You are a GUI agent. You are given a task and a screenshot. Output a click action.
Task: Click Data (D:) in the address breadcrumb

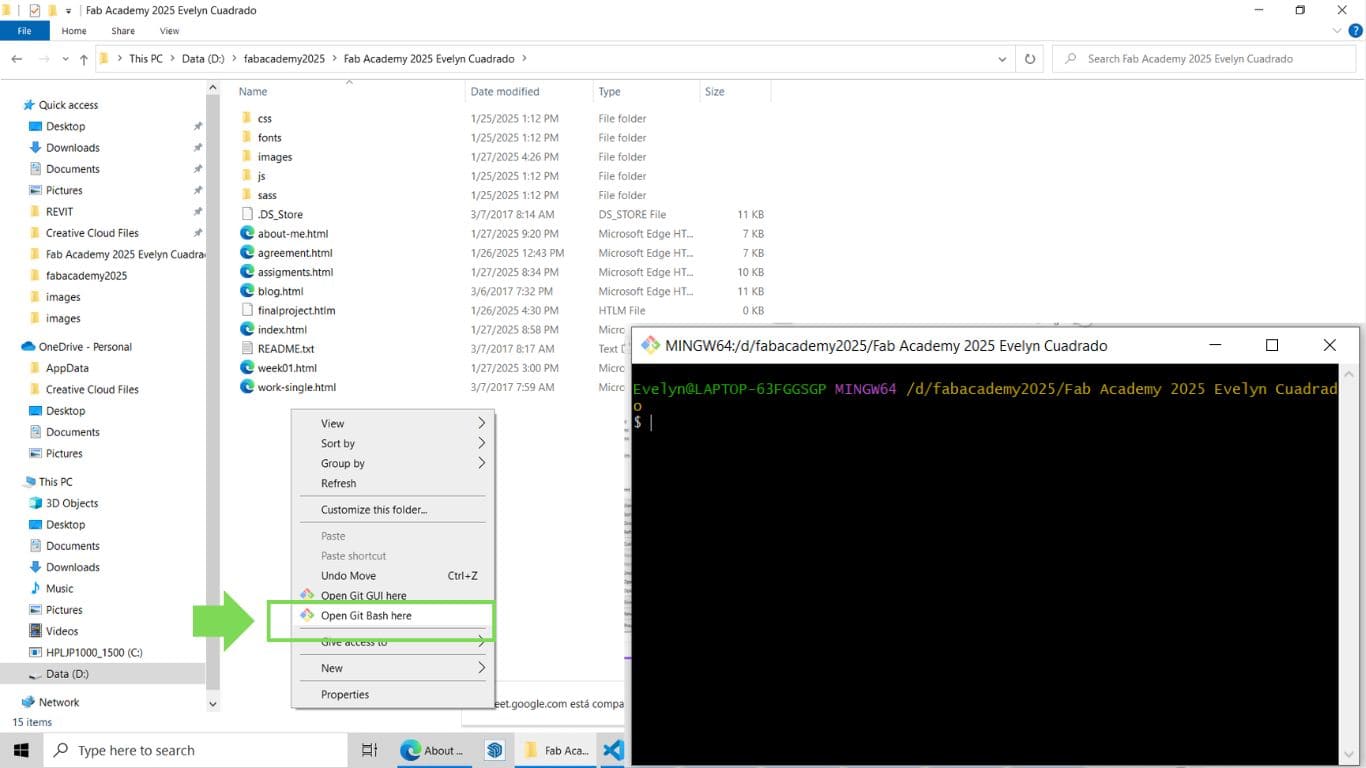203,59
